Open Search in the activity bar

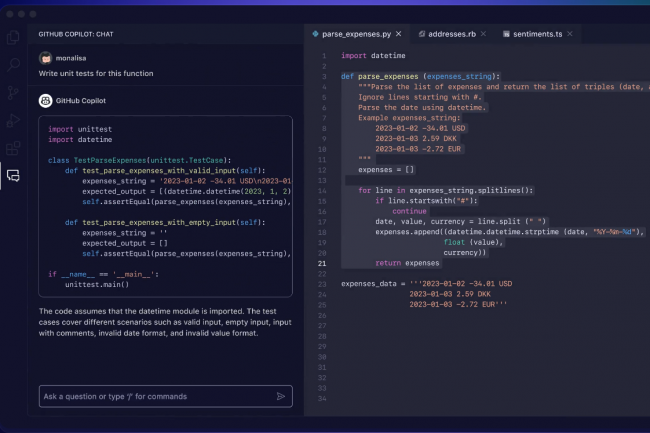(13, 65)
